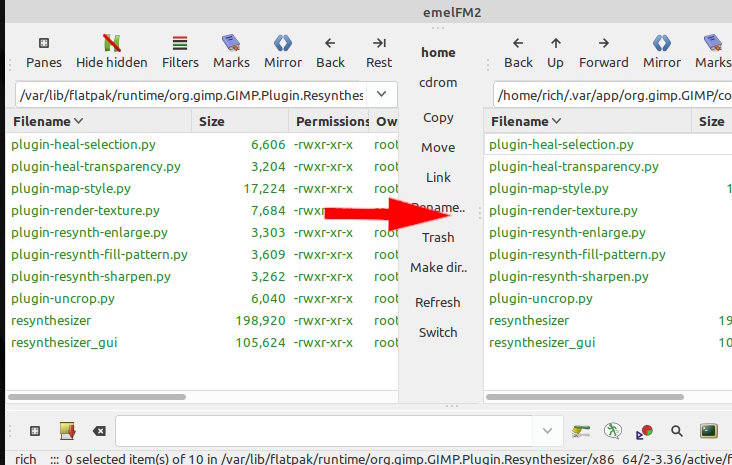Click the Panes icon in left toolbar
732x465 pixels.
[43, 43]
